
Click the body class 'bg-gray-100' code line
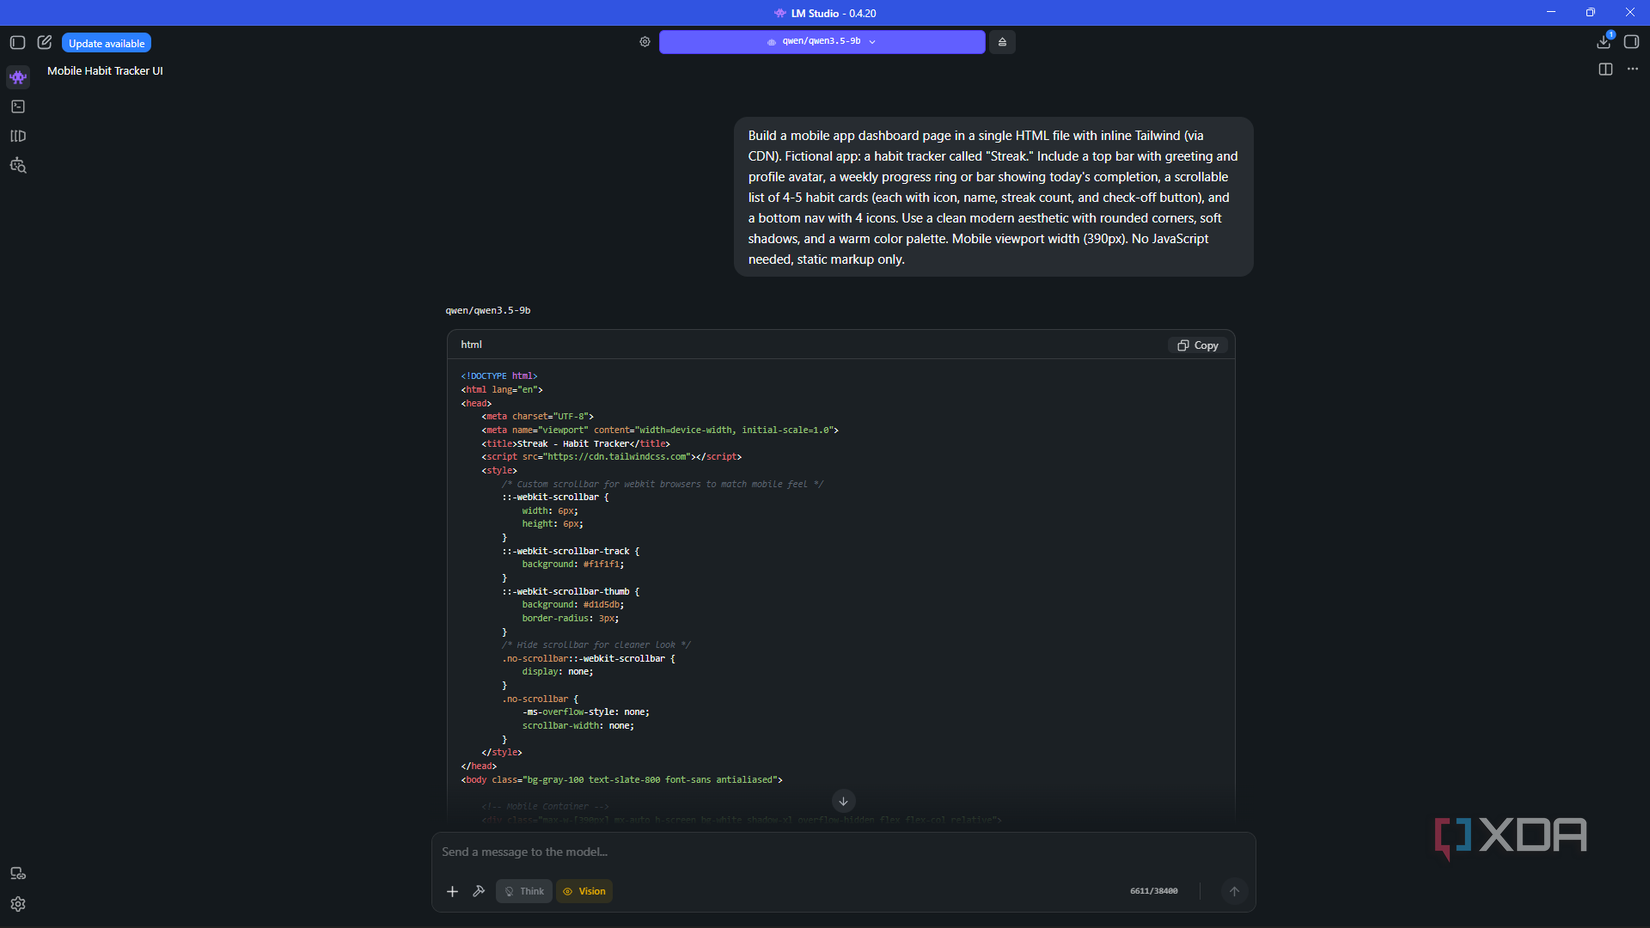click(x=622, y=780)
